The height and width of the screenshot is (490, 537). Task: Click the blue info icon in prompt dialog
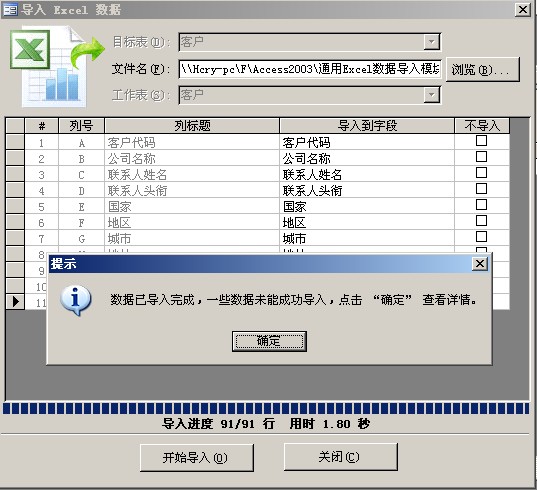click(x=75, y=300)
